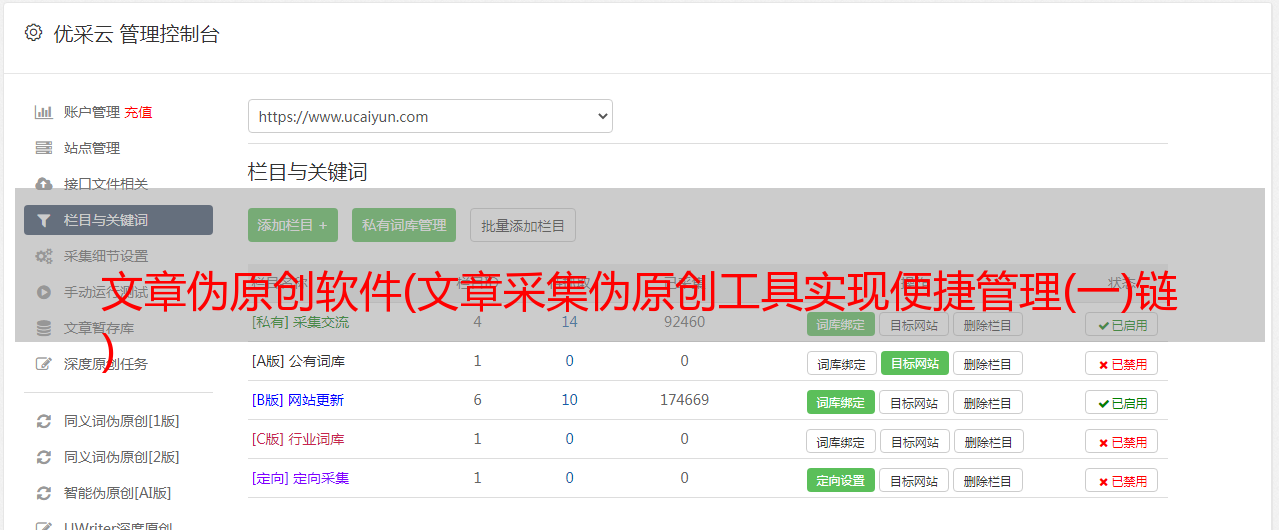Click the value 174669 in 网站更新 row
Viewport: 1279px width, 530px height.
(684, 400)
